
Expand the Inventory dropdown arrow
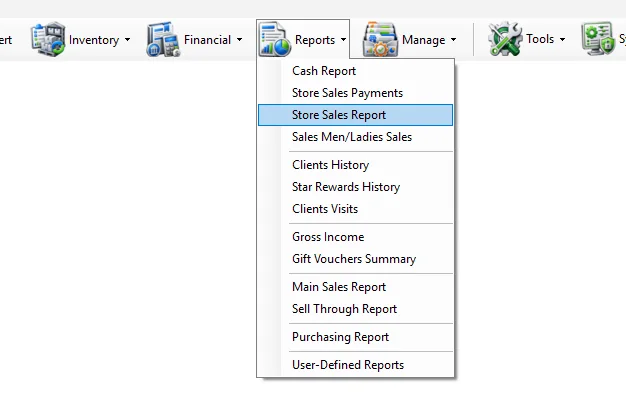127,40
